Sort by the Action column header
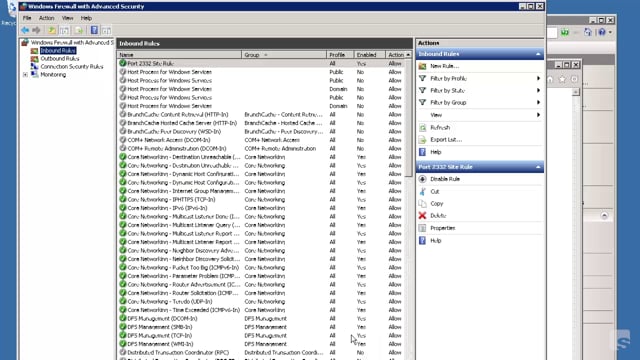The image size is (640, 360). coord(396,55)
